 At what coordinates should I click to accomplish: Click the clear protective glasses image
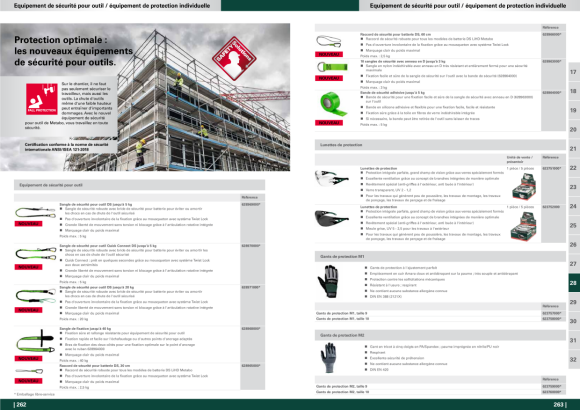331,177
